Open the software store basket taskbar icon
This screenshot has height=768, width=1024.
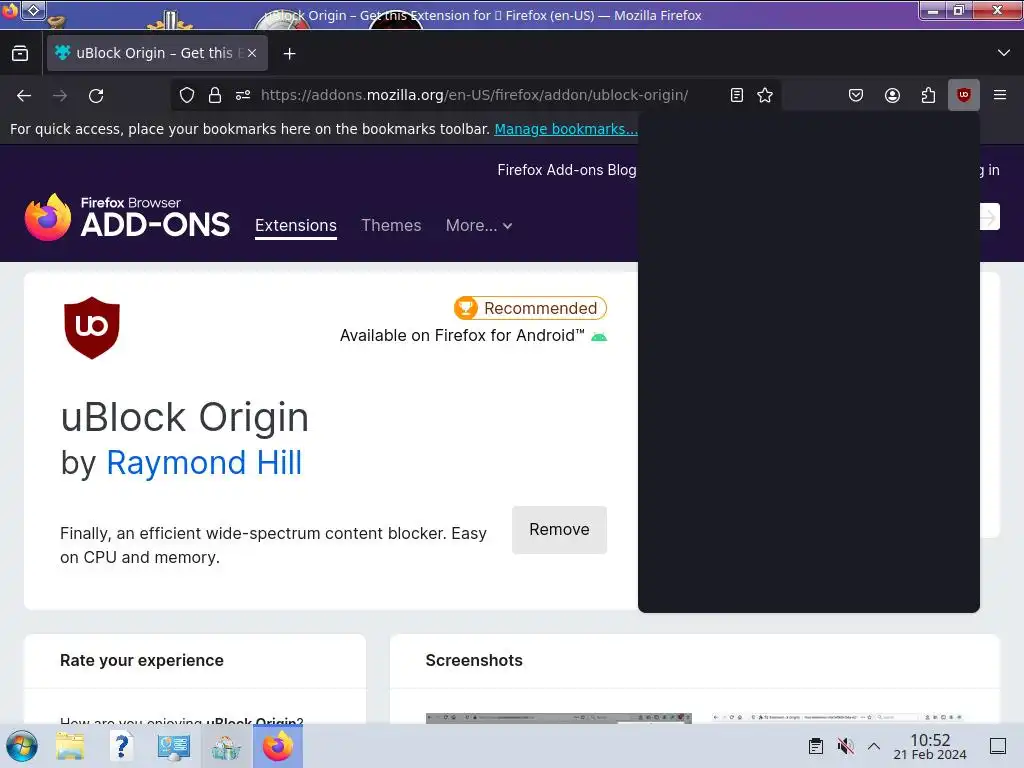[x=226, y=747]
